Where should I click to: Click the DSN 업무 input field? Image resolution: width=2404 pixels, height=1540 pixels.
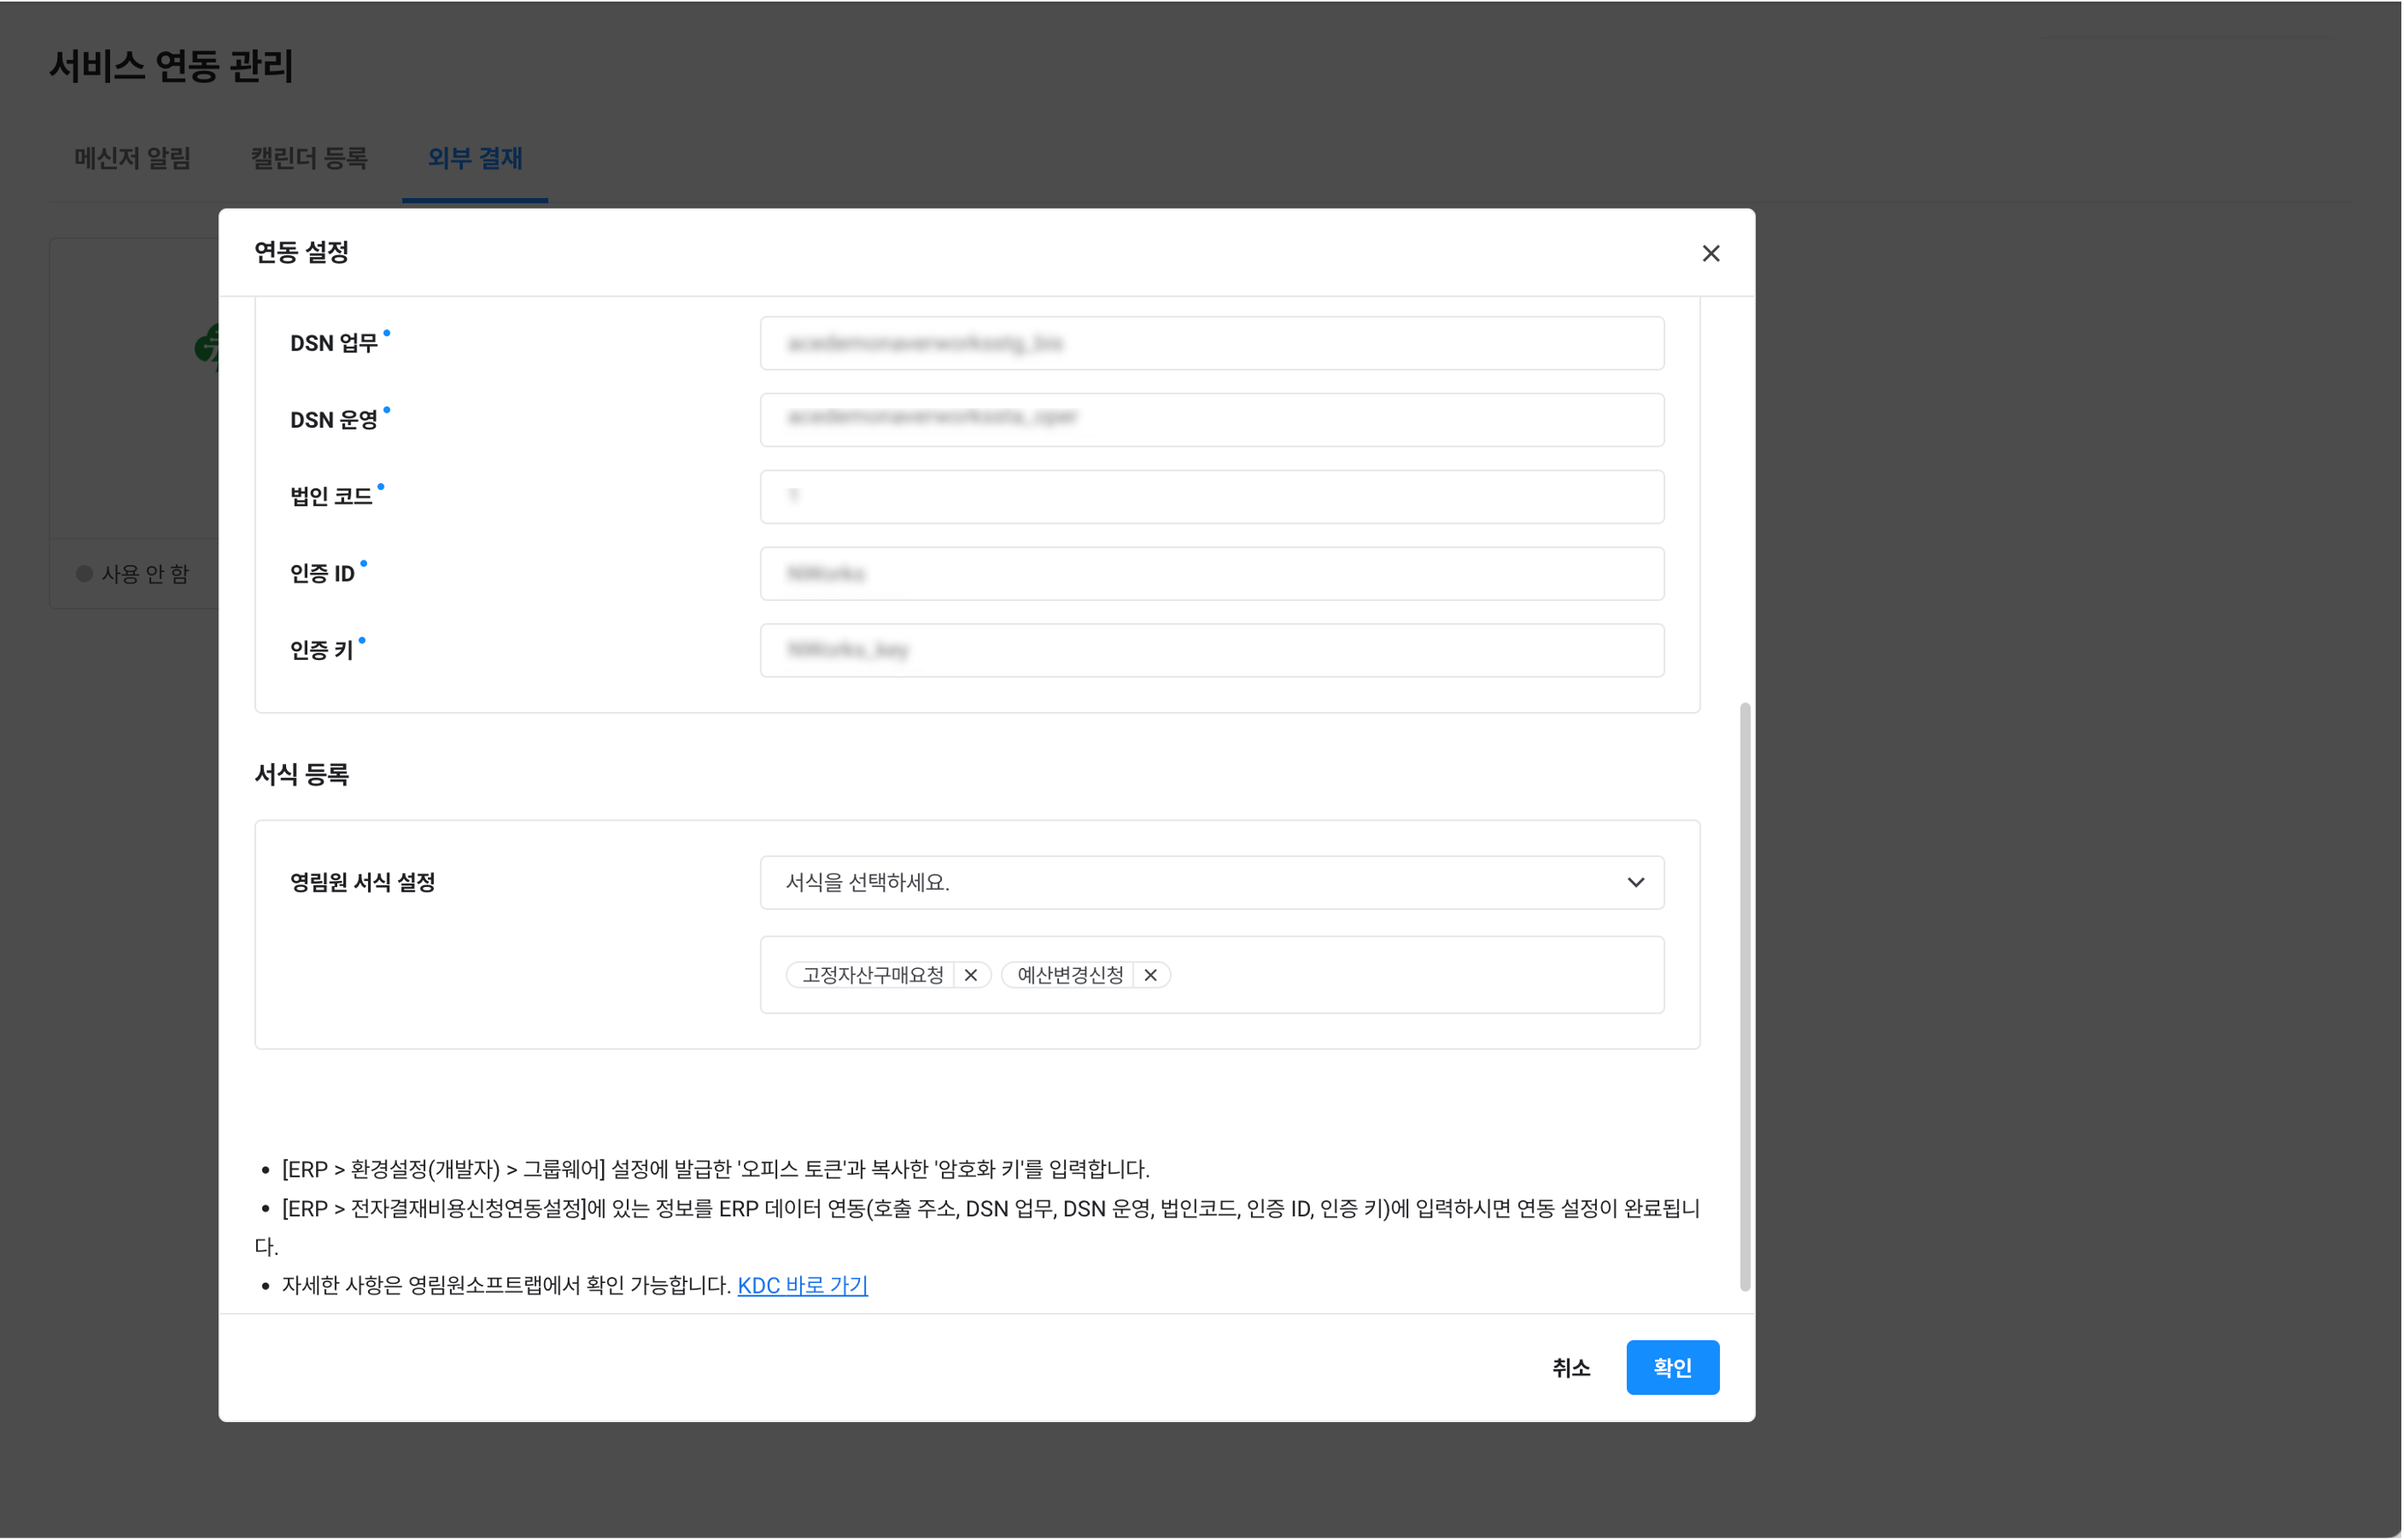click(x=1211, y=343)
